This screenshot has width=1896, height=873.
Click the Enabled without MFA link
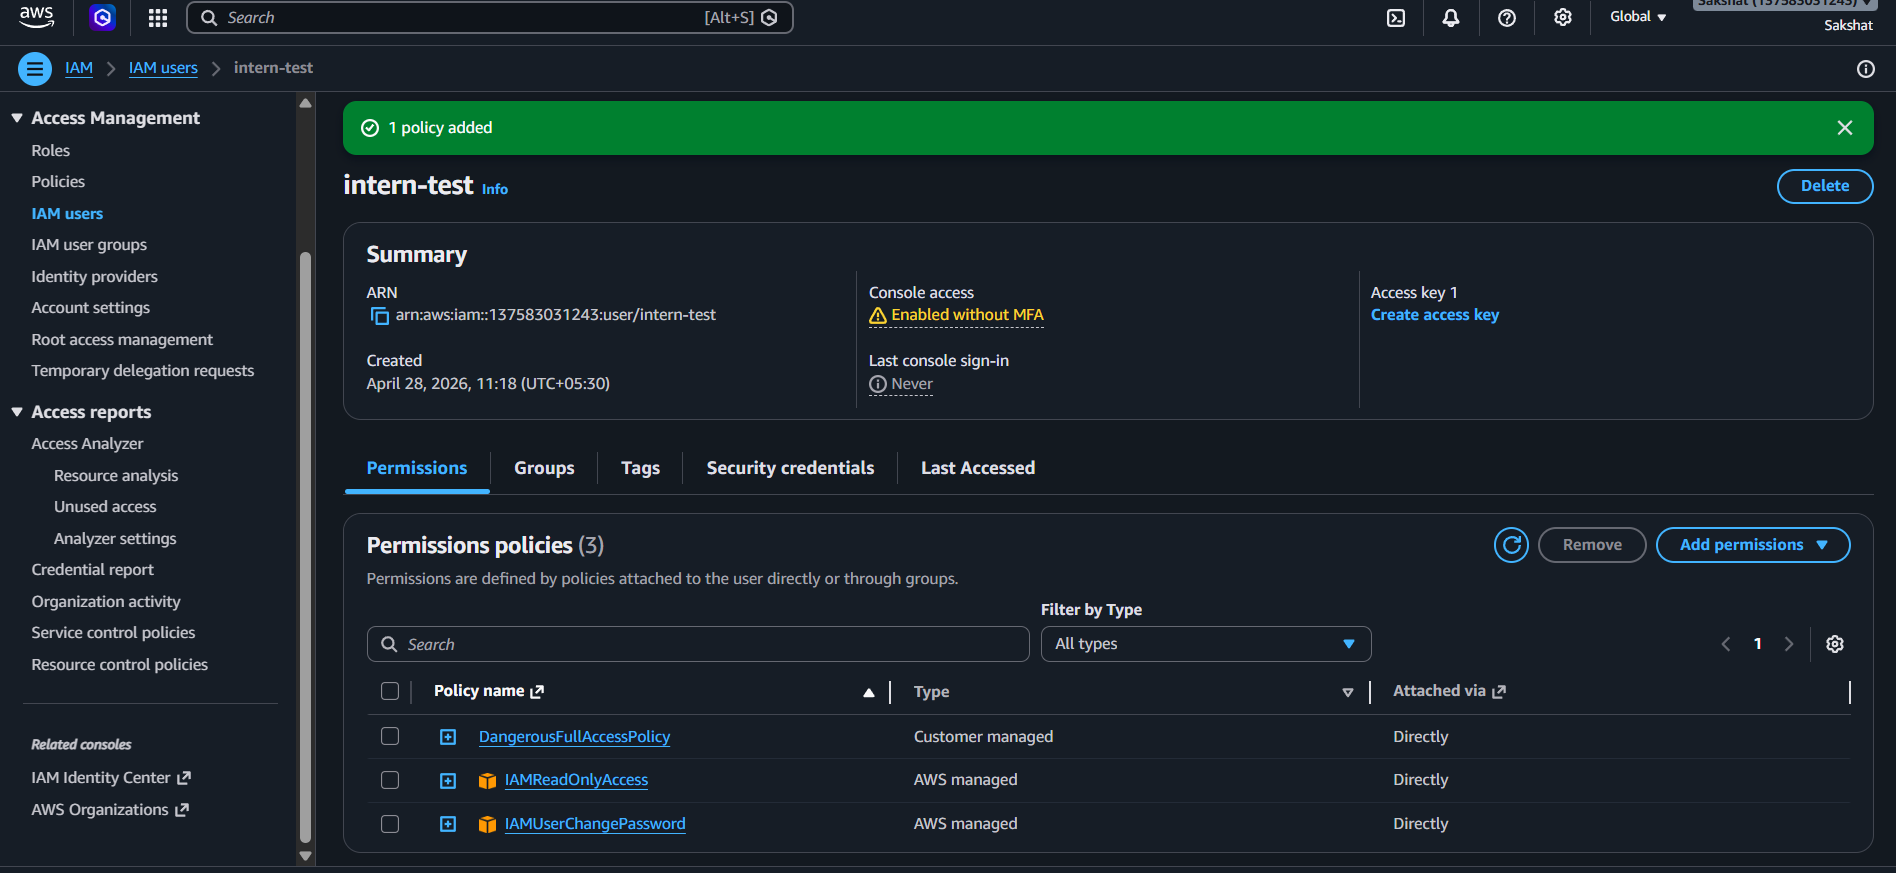click(967, 315)
